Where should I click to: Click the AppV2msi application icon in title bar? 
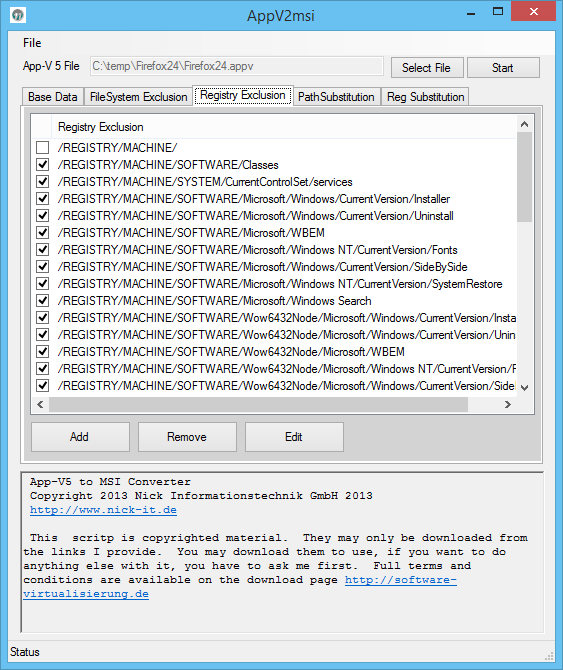(x=18, y=15)
